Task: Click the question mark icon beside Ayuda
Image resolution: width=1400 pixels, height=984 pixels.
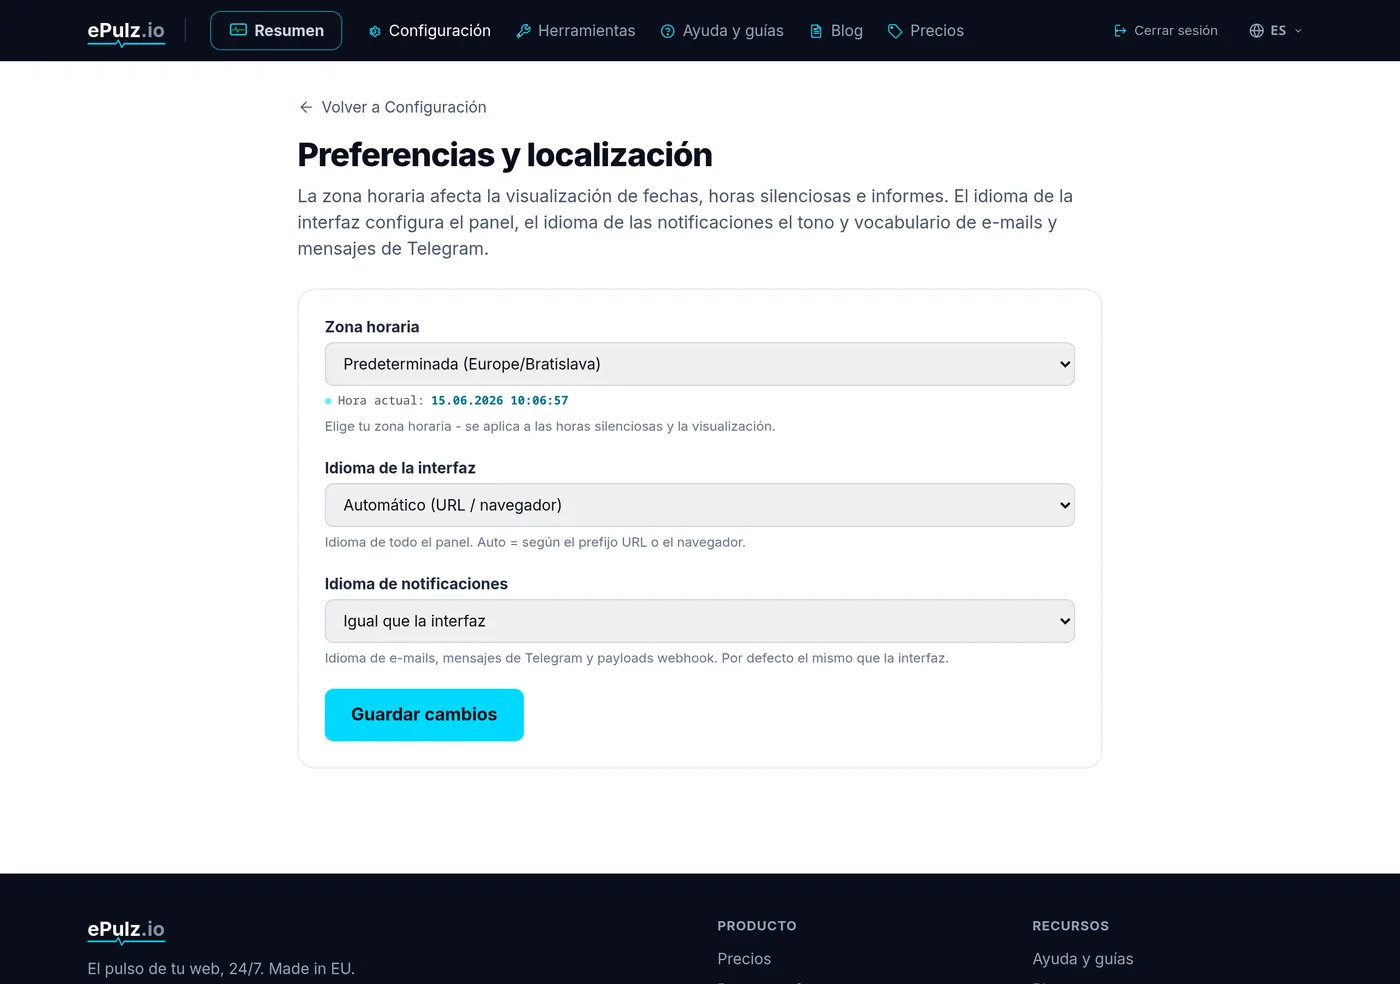Action: 668,31
